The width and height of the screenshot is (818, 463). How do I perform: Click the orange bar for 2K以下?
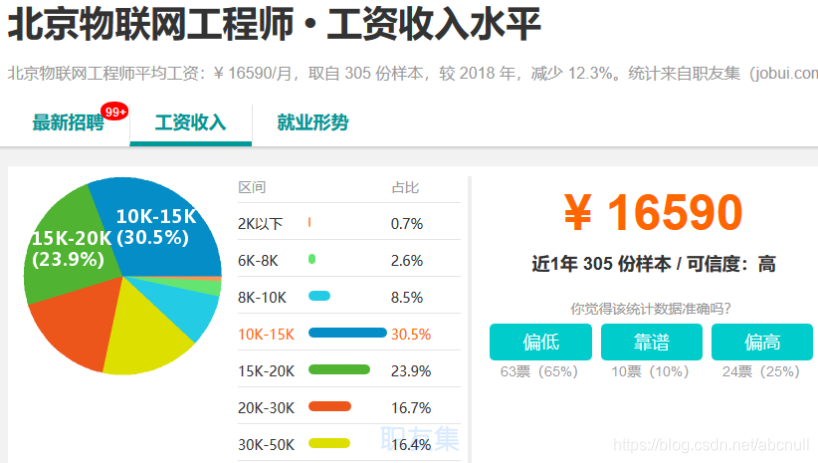click(x=309, y=223)
